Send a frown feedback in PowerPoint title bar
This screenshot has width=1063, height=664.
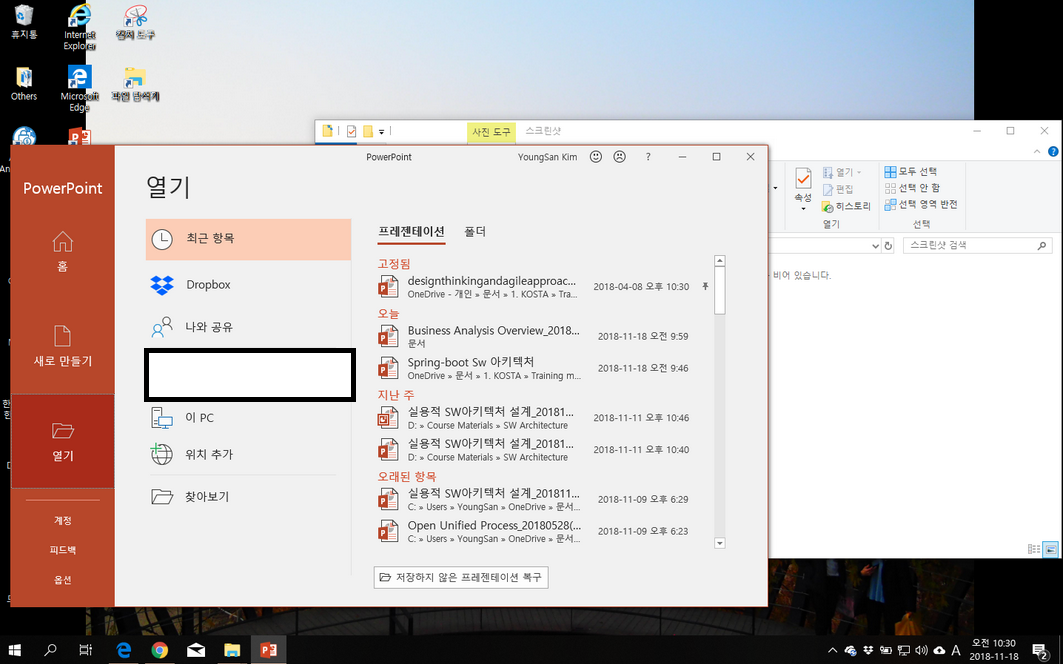pyautogui.click(x=620, y=157)
